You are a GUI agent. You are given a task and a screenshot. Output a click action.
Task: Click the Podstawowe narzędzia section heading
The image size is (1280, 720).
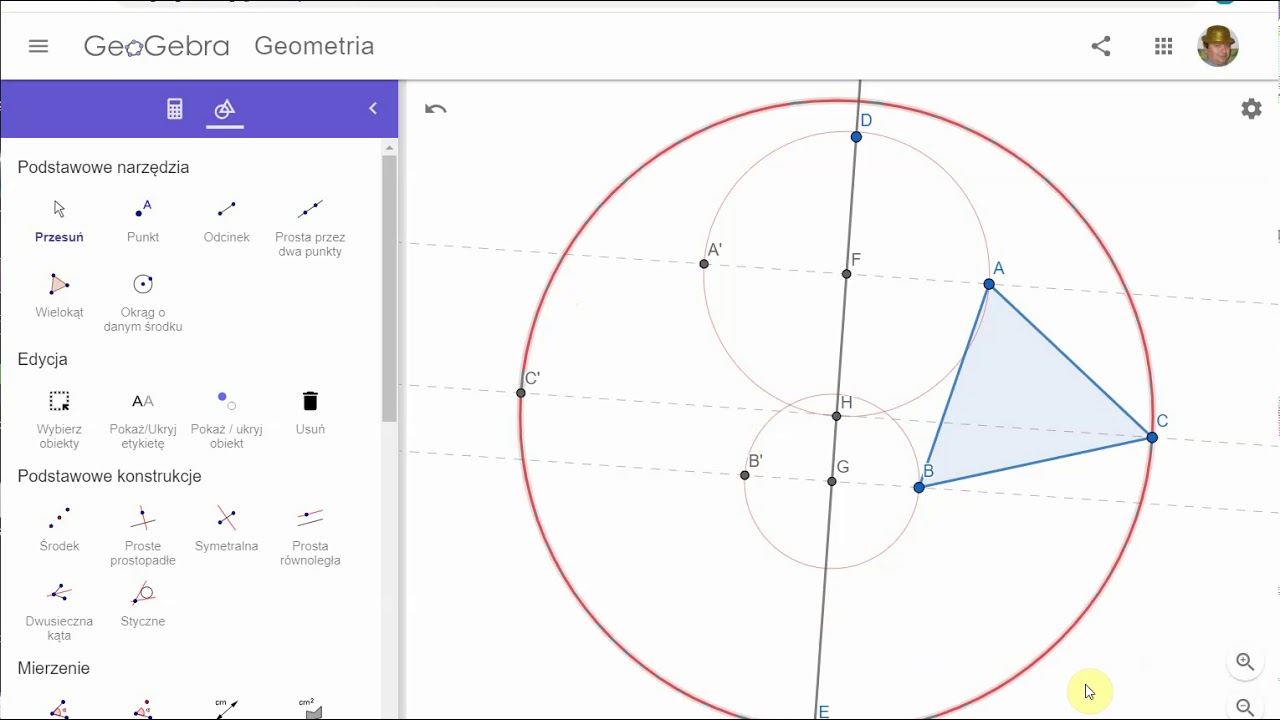tap(103, 167)
